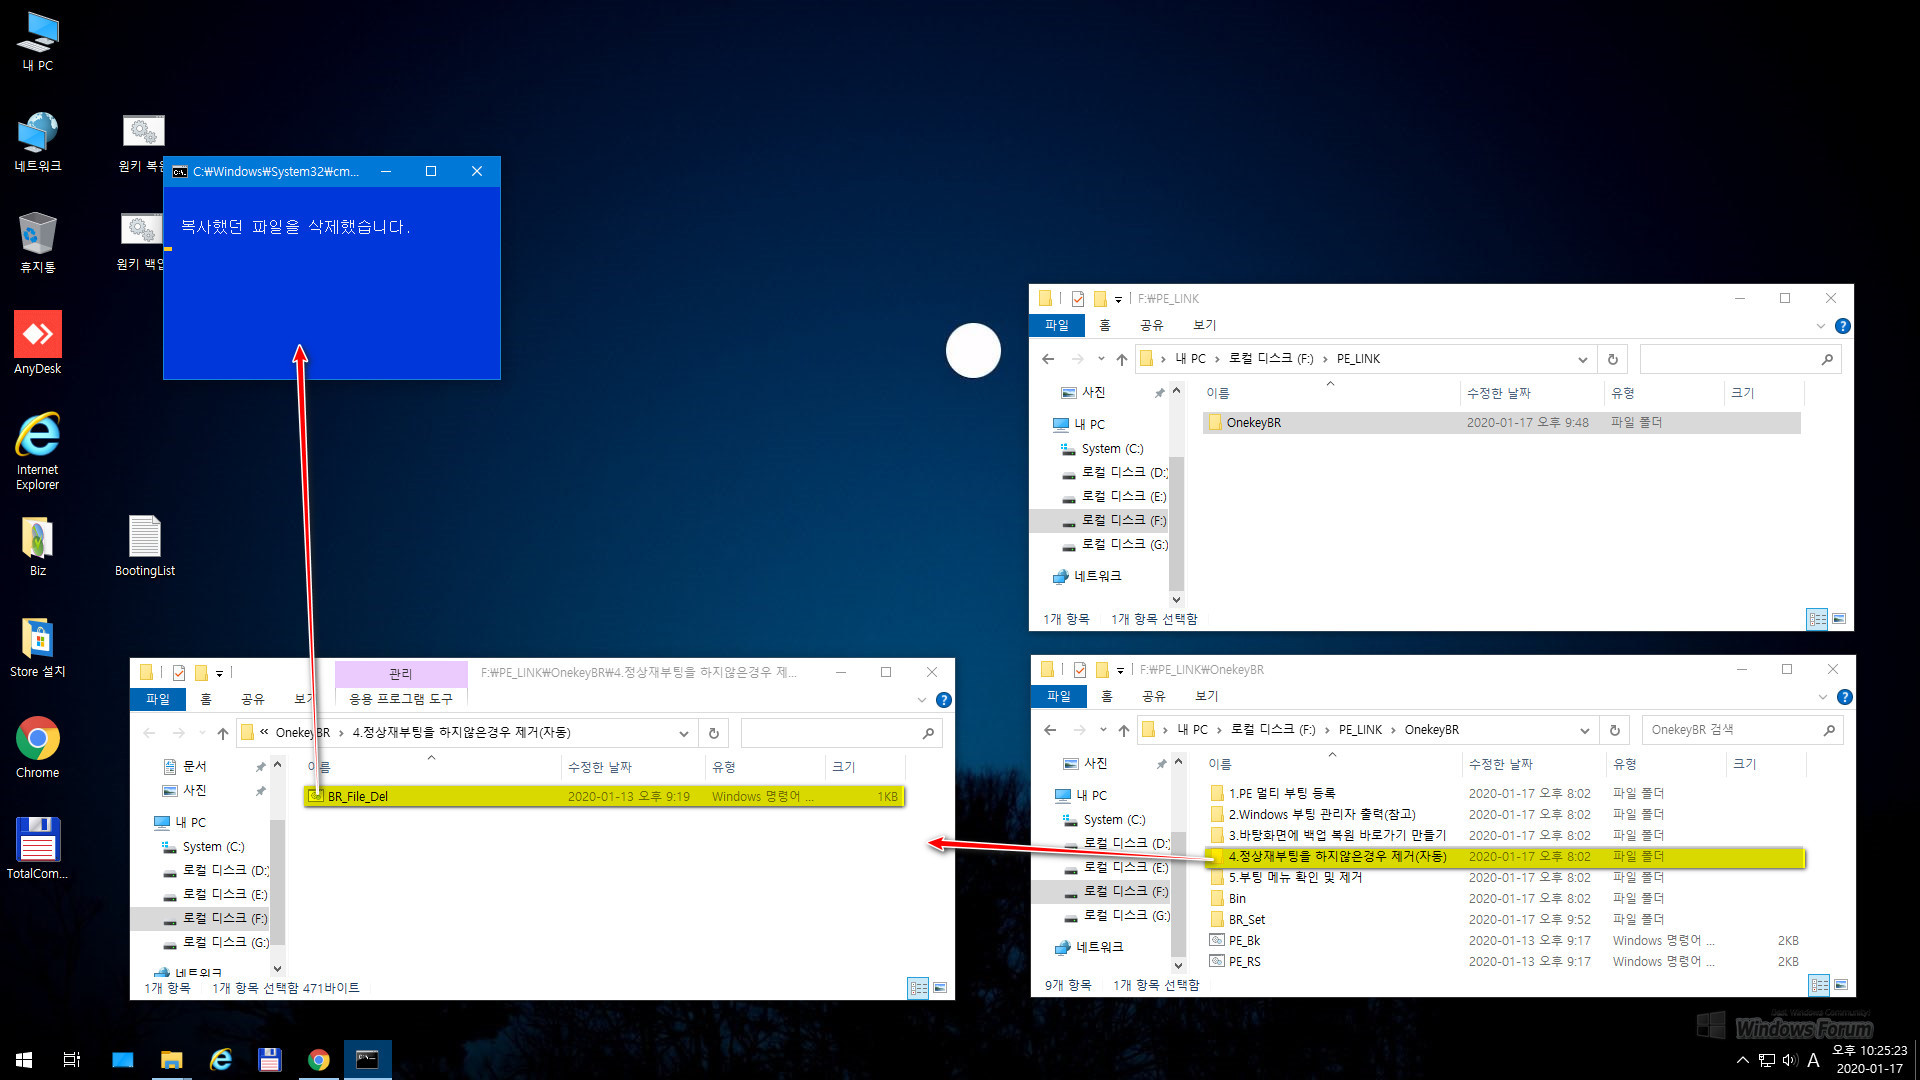Open 파일 tab in bottom-left explorer window
This screenshot has width=1920, height=1080.
click(x=158, y=699)
